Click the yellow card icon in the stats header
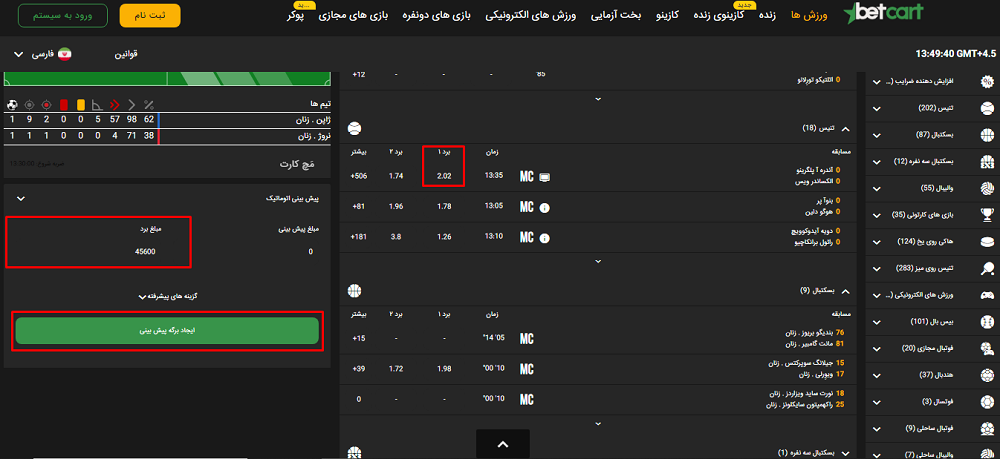The height and width of the screenshot is (459, 1000). pos(80,105)
